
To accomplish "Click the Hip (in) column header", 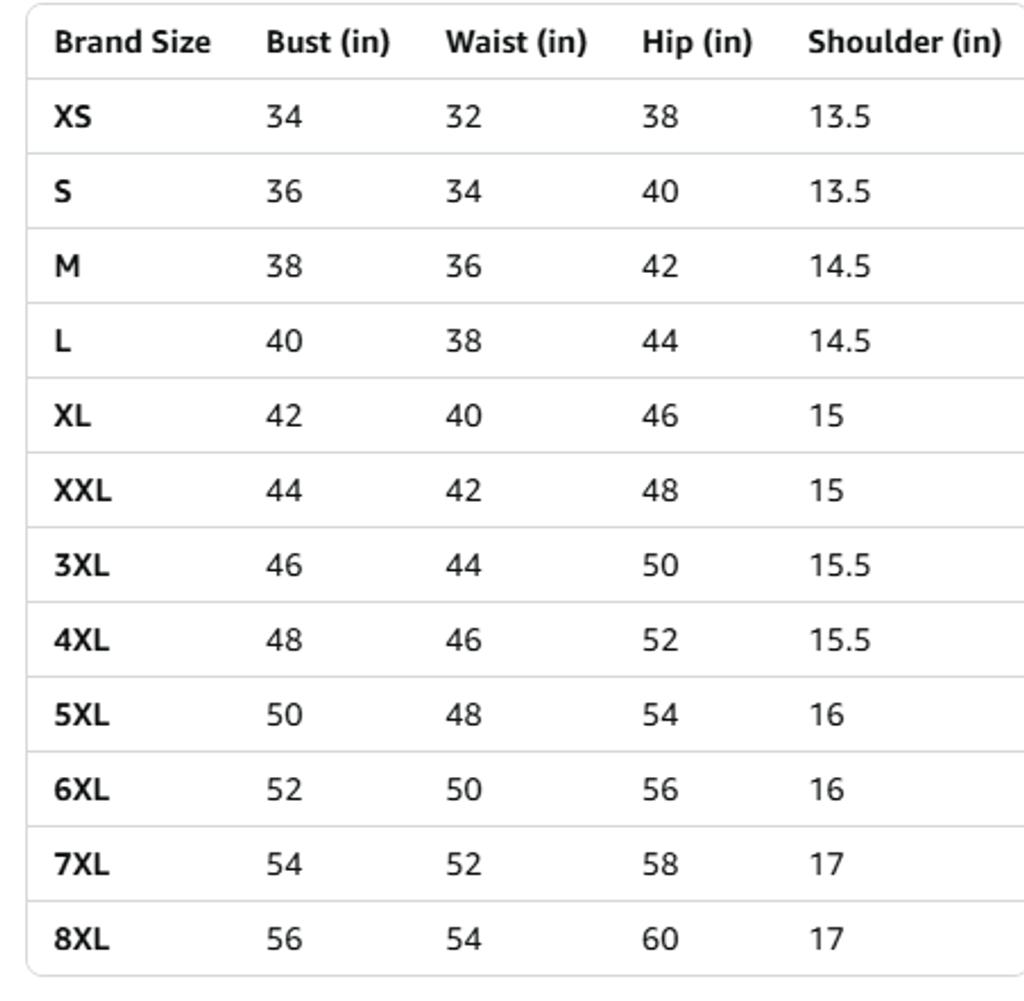I will pyautogui.click(x=696, y=42).
